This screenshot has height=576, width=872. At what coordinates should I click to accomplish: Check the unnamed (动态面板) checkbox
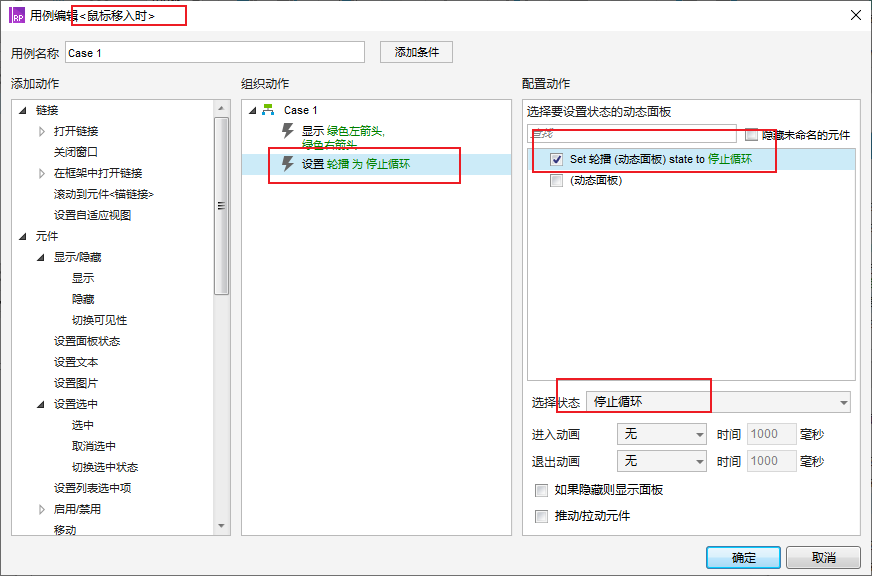[x=556, y=181]
